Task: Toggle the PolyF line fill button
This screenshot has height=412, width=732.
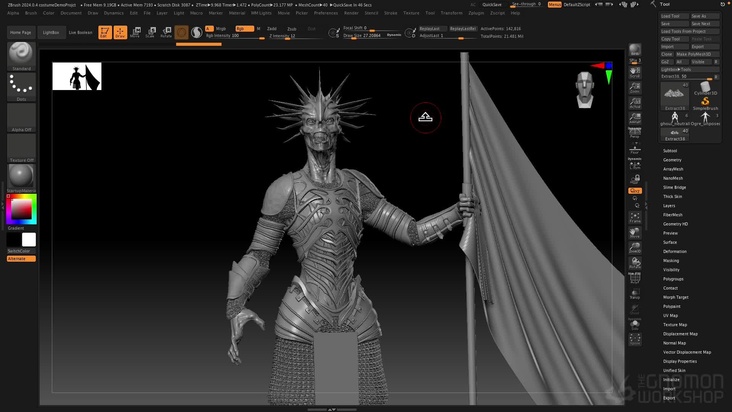Action: (x=635, y=278)
